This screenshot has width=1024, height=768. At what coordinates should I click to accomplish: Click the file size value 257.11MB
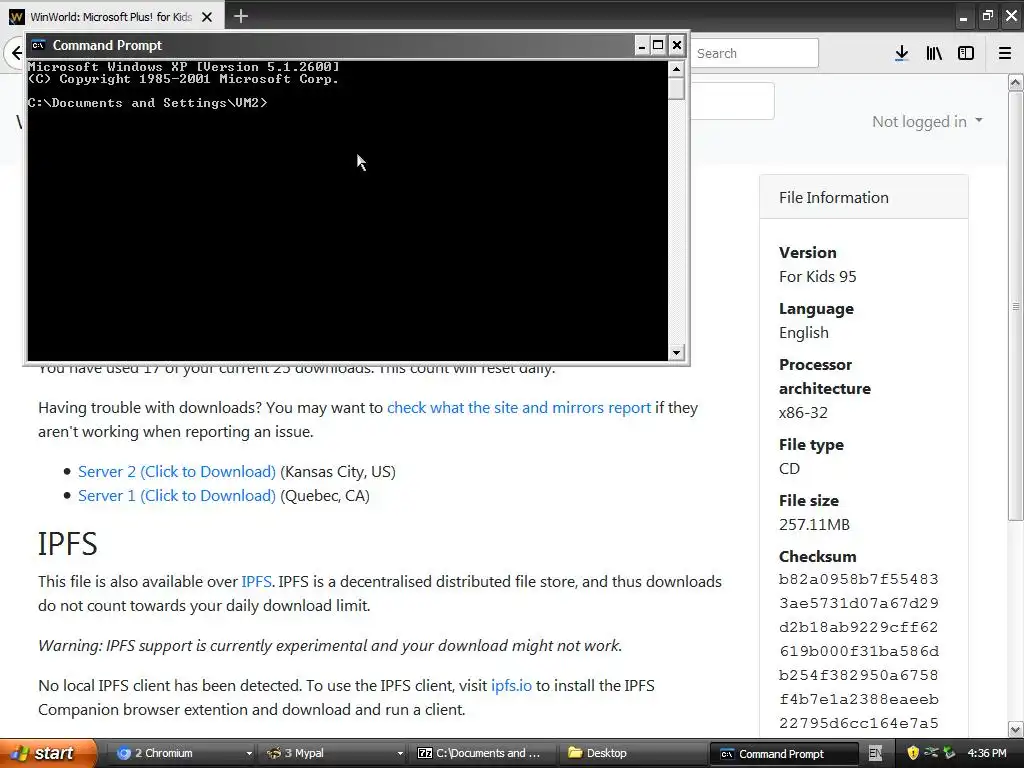coord(814,524)
